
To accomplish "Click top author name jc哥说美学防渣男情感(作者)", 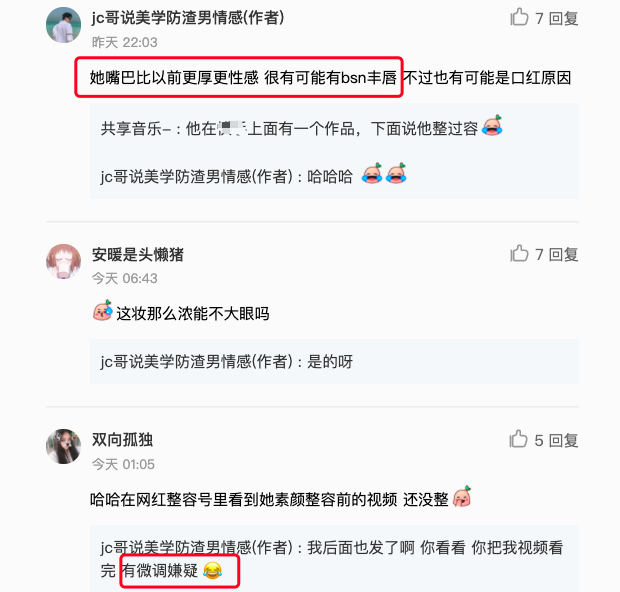I will (188, 18).
